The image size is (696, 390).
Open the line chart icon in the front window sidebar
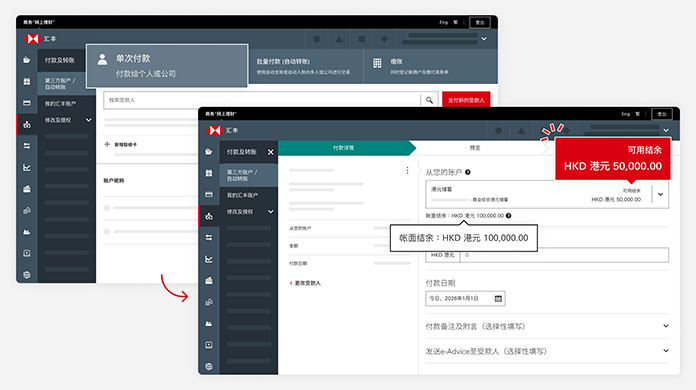coord(209,259)
